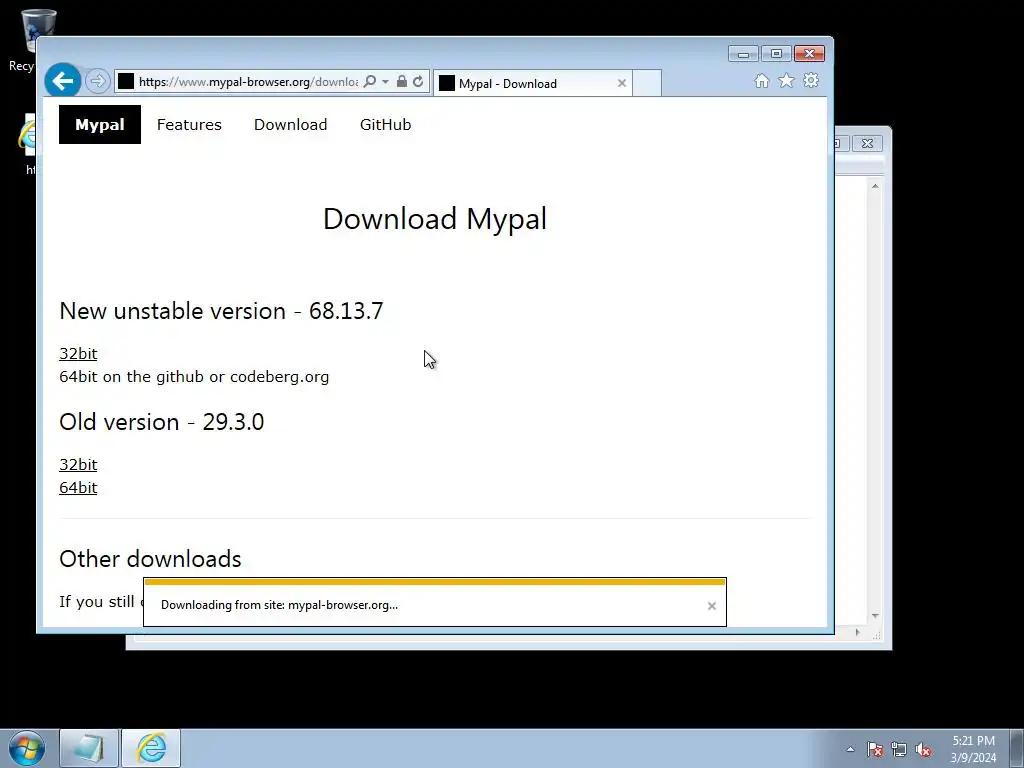1024x768 pixels.
Task: Click 'Old version - 29.3.0' heading
Action: 162,422
